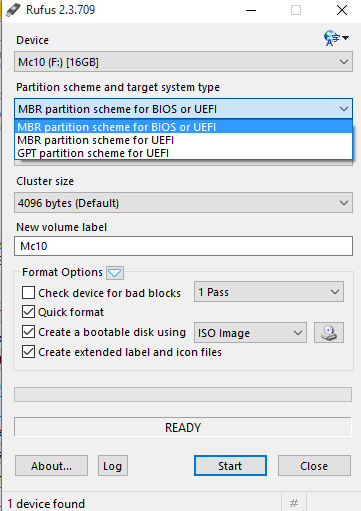This screenshot has width=361, height=511.
Task: Enable Check device for bad blocks
Action: pyautogui.click(x=28, y=293)
